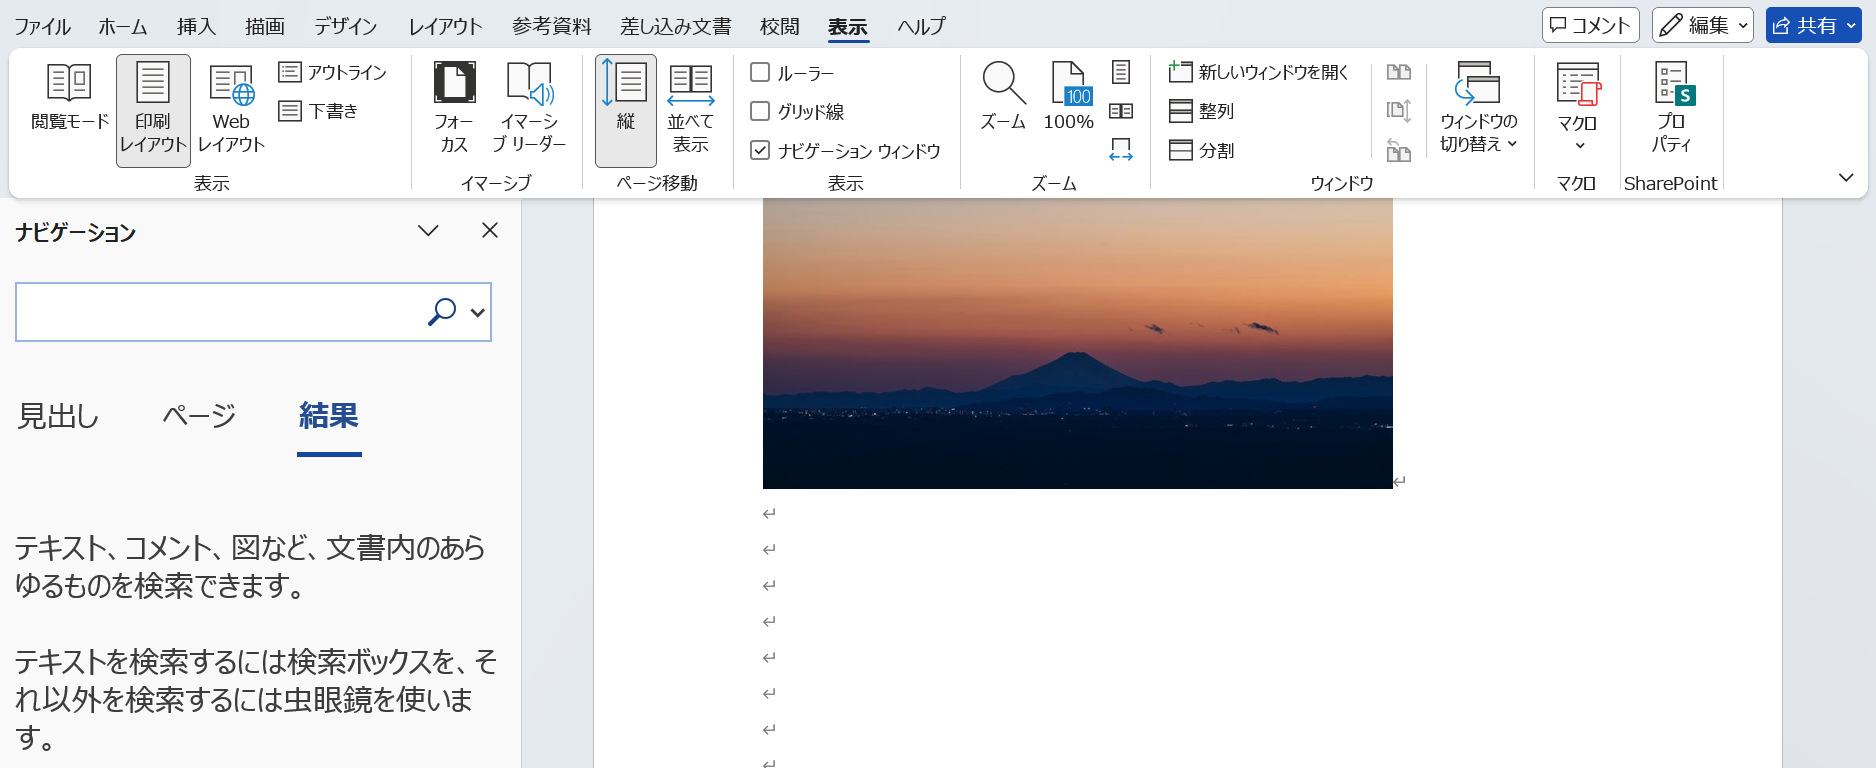Click the navigation search input box

pos(220,313)
